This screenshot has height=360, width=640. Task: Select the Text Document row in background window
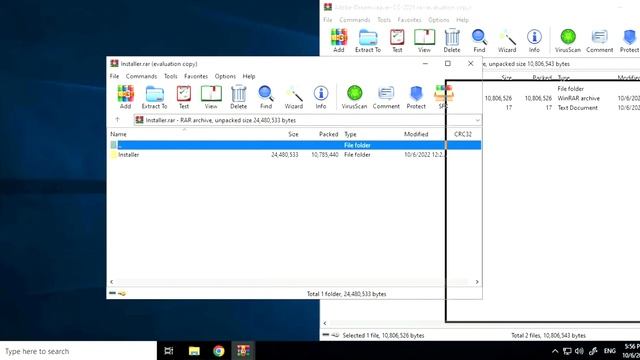562,108
